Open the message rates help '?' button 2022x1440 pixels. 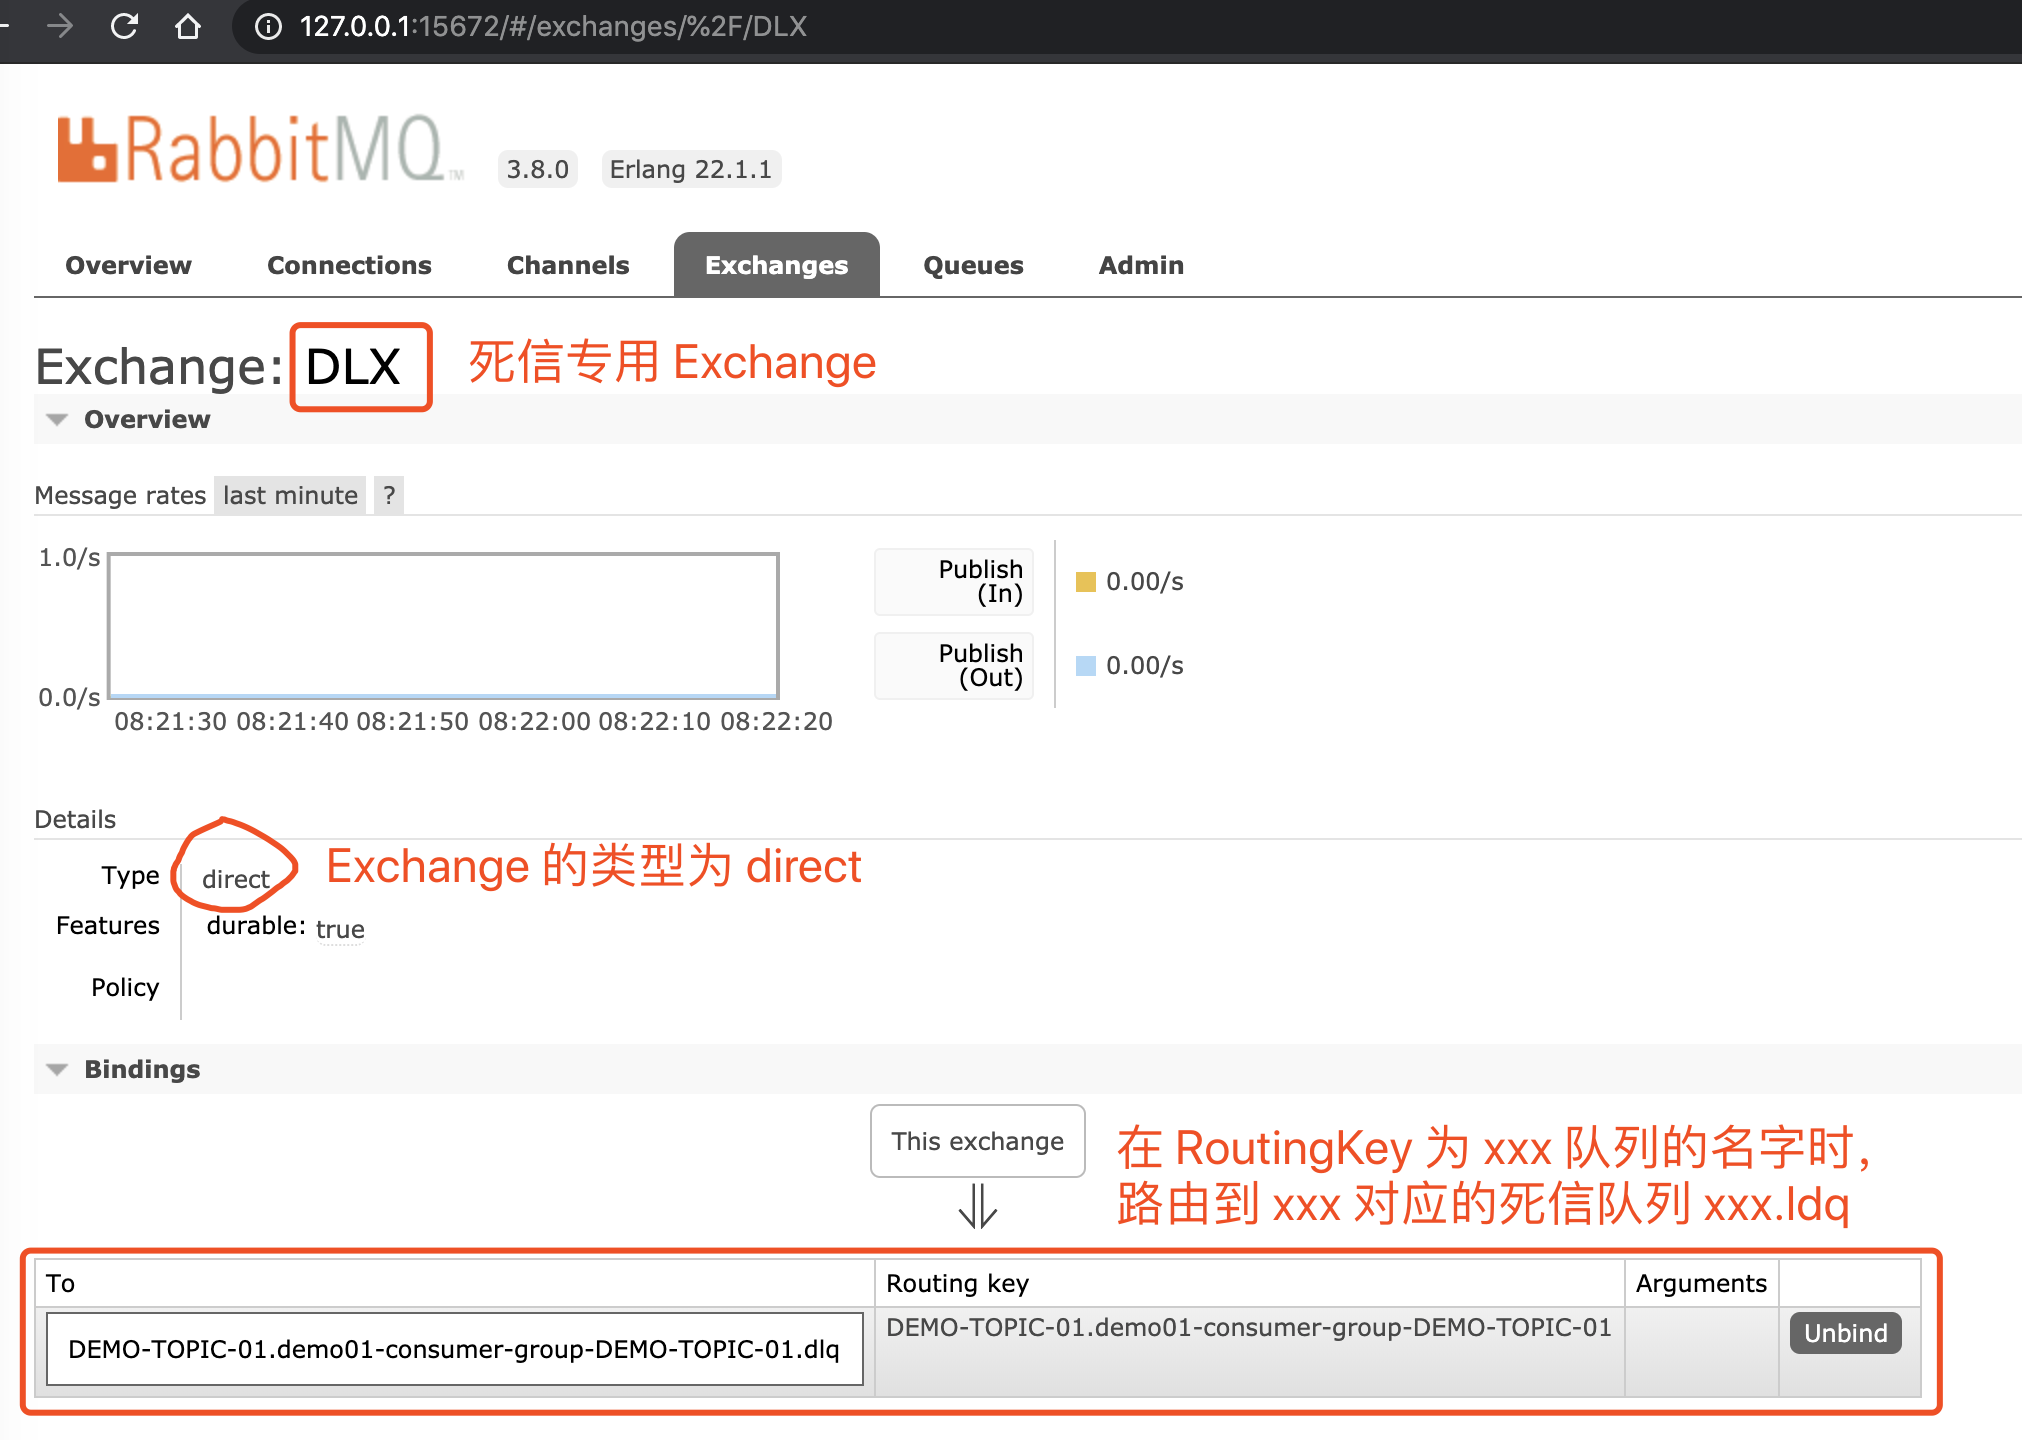tap(389, 496)
